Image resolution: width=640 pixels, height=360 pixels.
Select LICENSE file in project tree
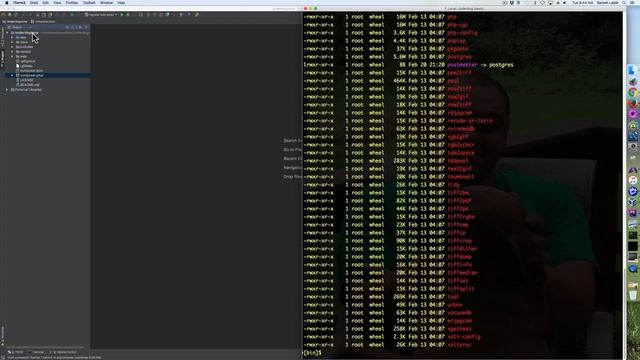click(x=26, y=80)
